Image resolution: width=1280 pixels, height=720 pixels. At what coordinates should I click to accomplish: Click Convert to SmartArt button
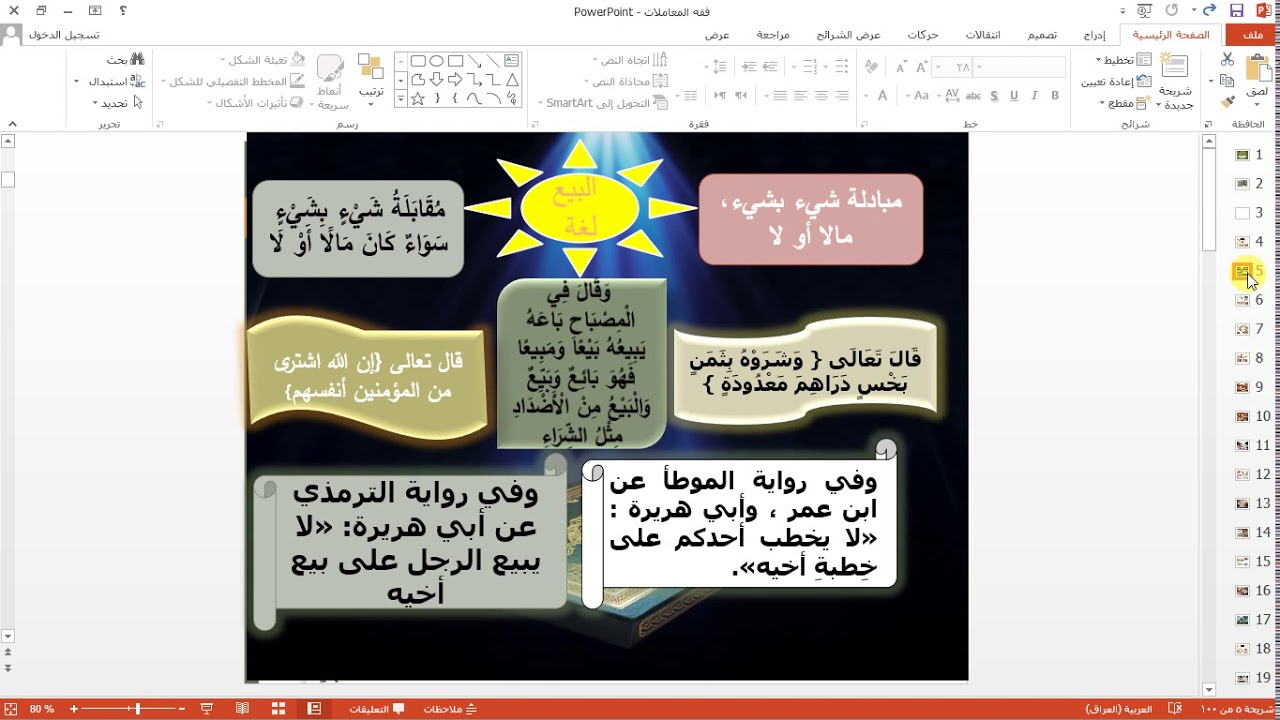tap(602, 103)
